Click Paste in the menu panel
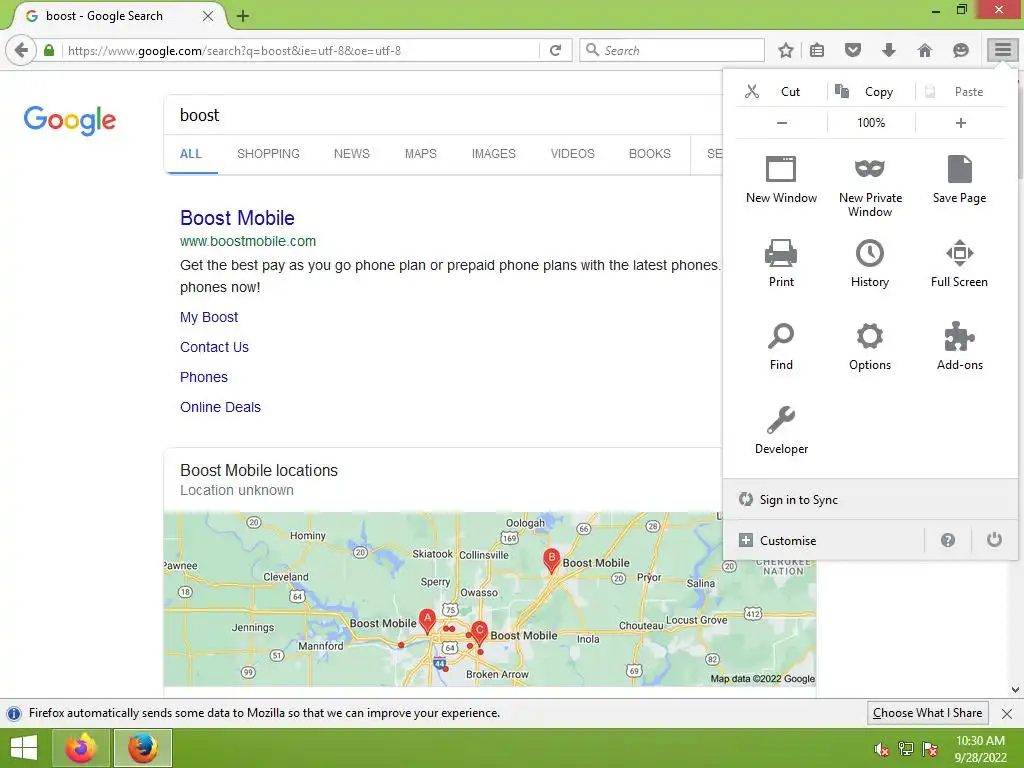 tap(960, 91)
